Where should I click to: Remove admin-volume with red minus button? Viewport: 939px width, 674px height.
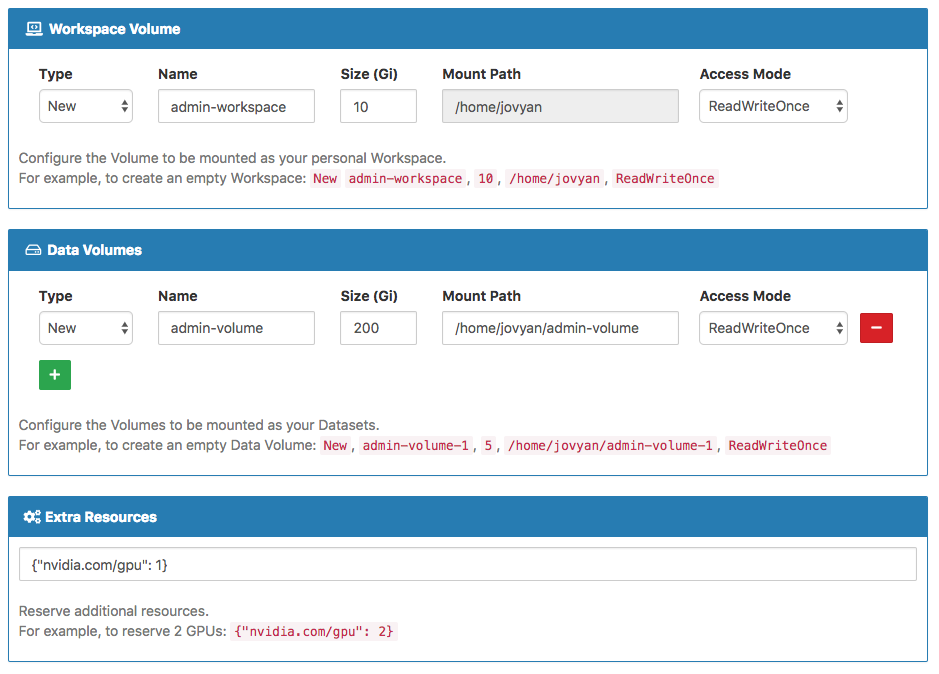point(876,328)
